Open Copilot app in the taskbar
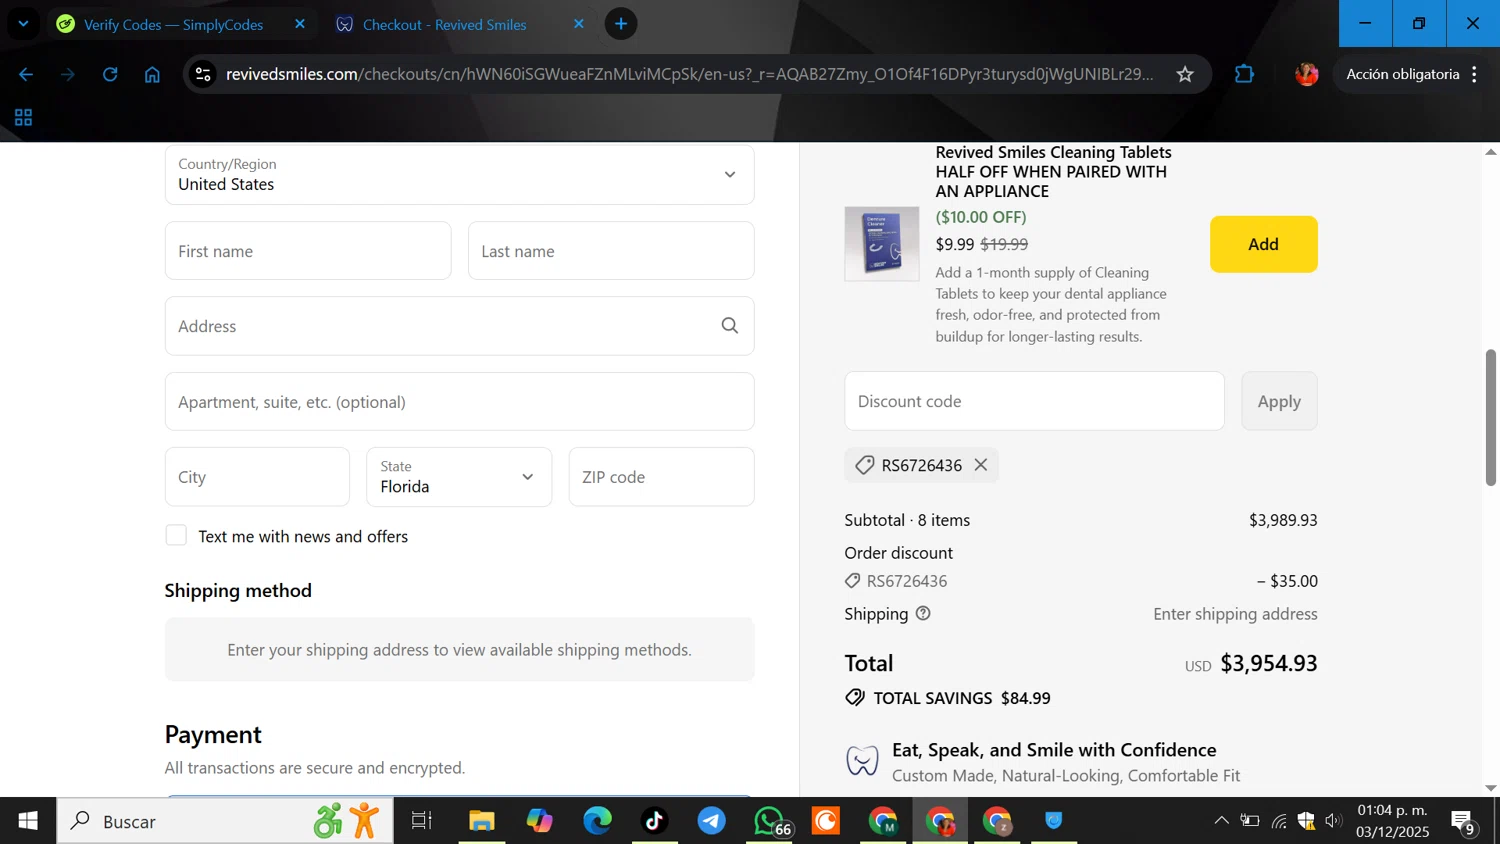This screenshot has width=1500, height=844. pos(540,821)
